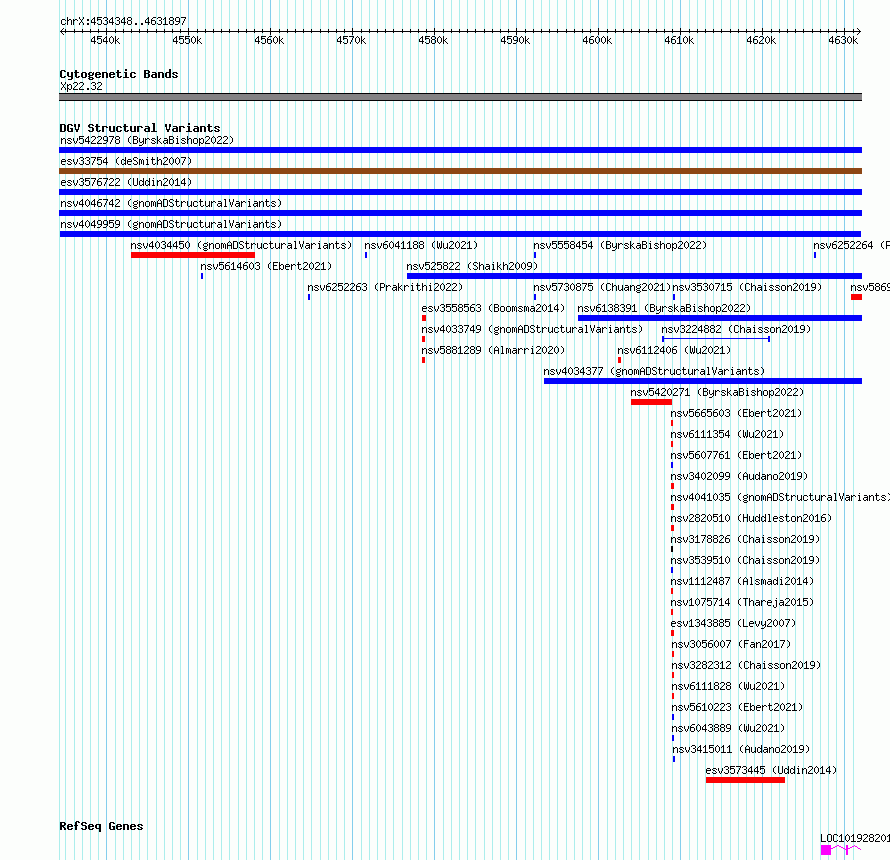The height and width of the screenshot is (860, 890).
Task: Select the nsv3178826 (Chaisson2019) label
Action: [745, 539]
